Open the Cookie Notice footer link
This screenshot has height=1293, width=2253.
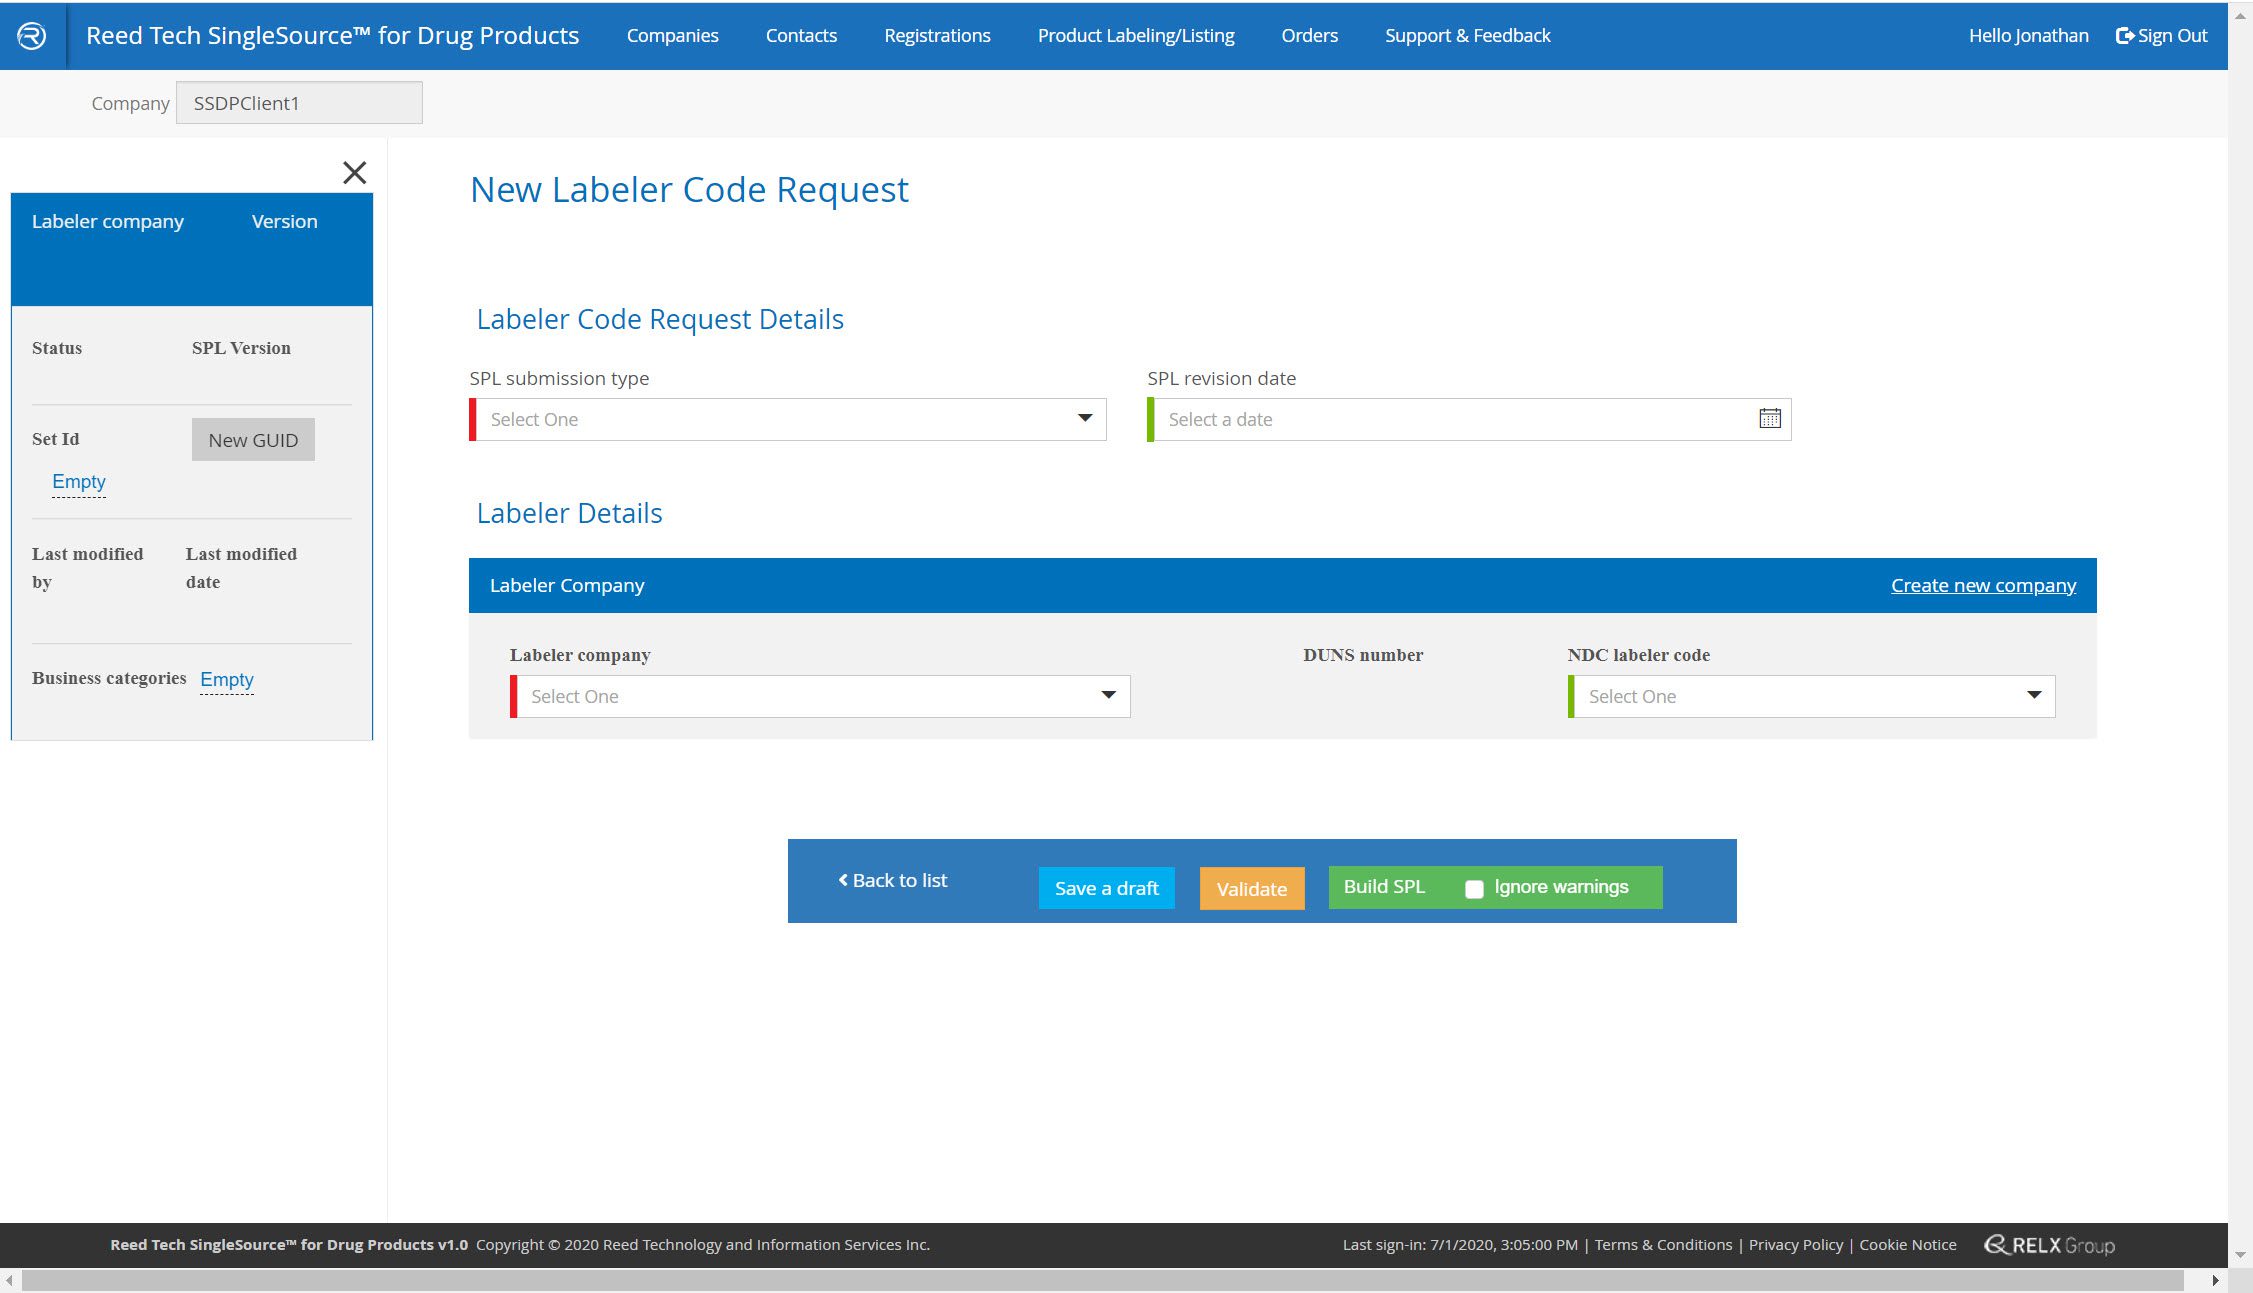(x=1907, y=1245)
